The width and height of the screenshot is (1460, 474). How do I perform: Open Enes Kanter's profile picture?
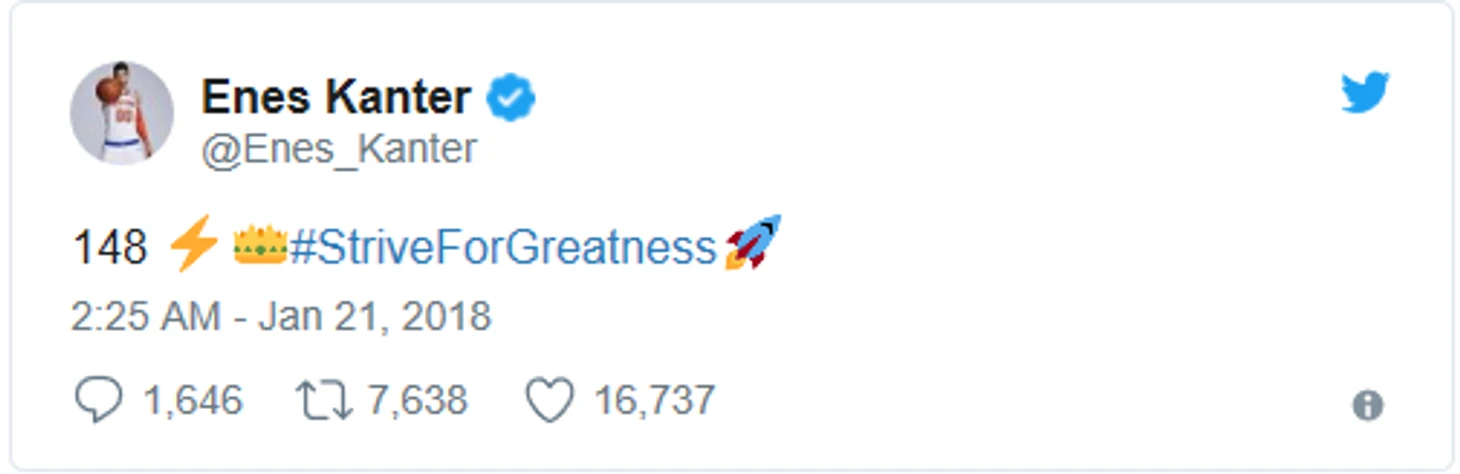tap(122, 112)
